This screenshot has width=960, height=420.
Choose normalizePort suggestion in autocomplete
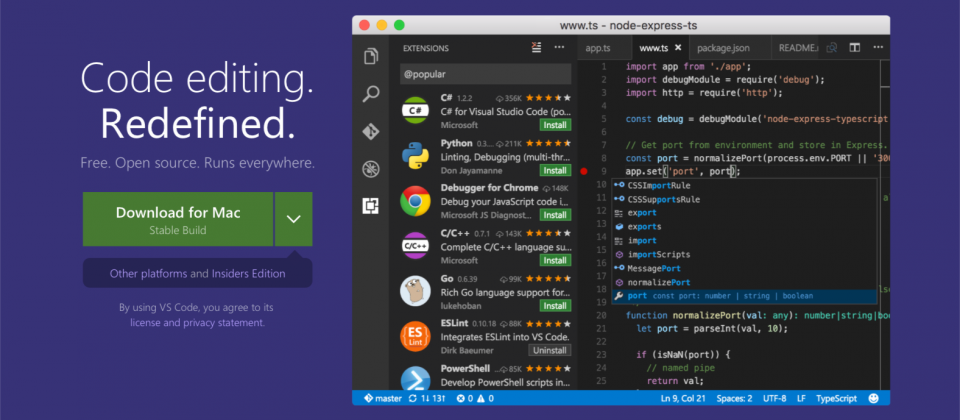click(x=744, y=282)
